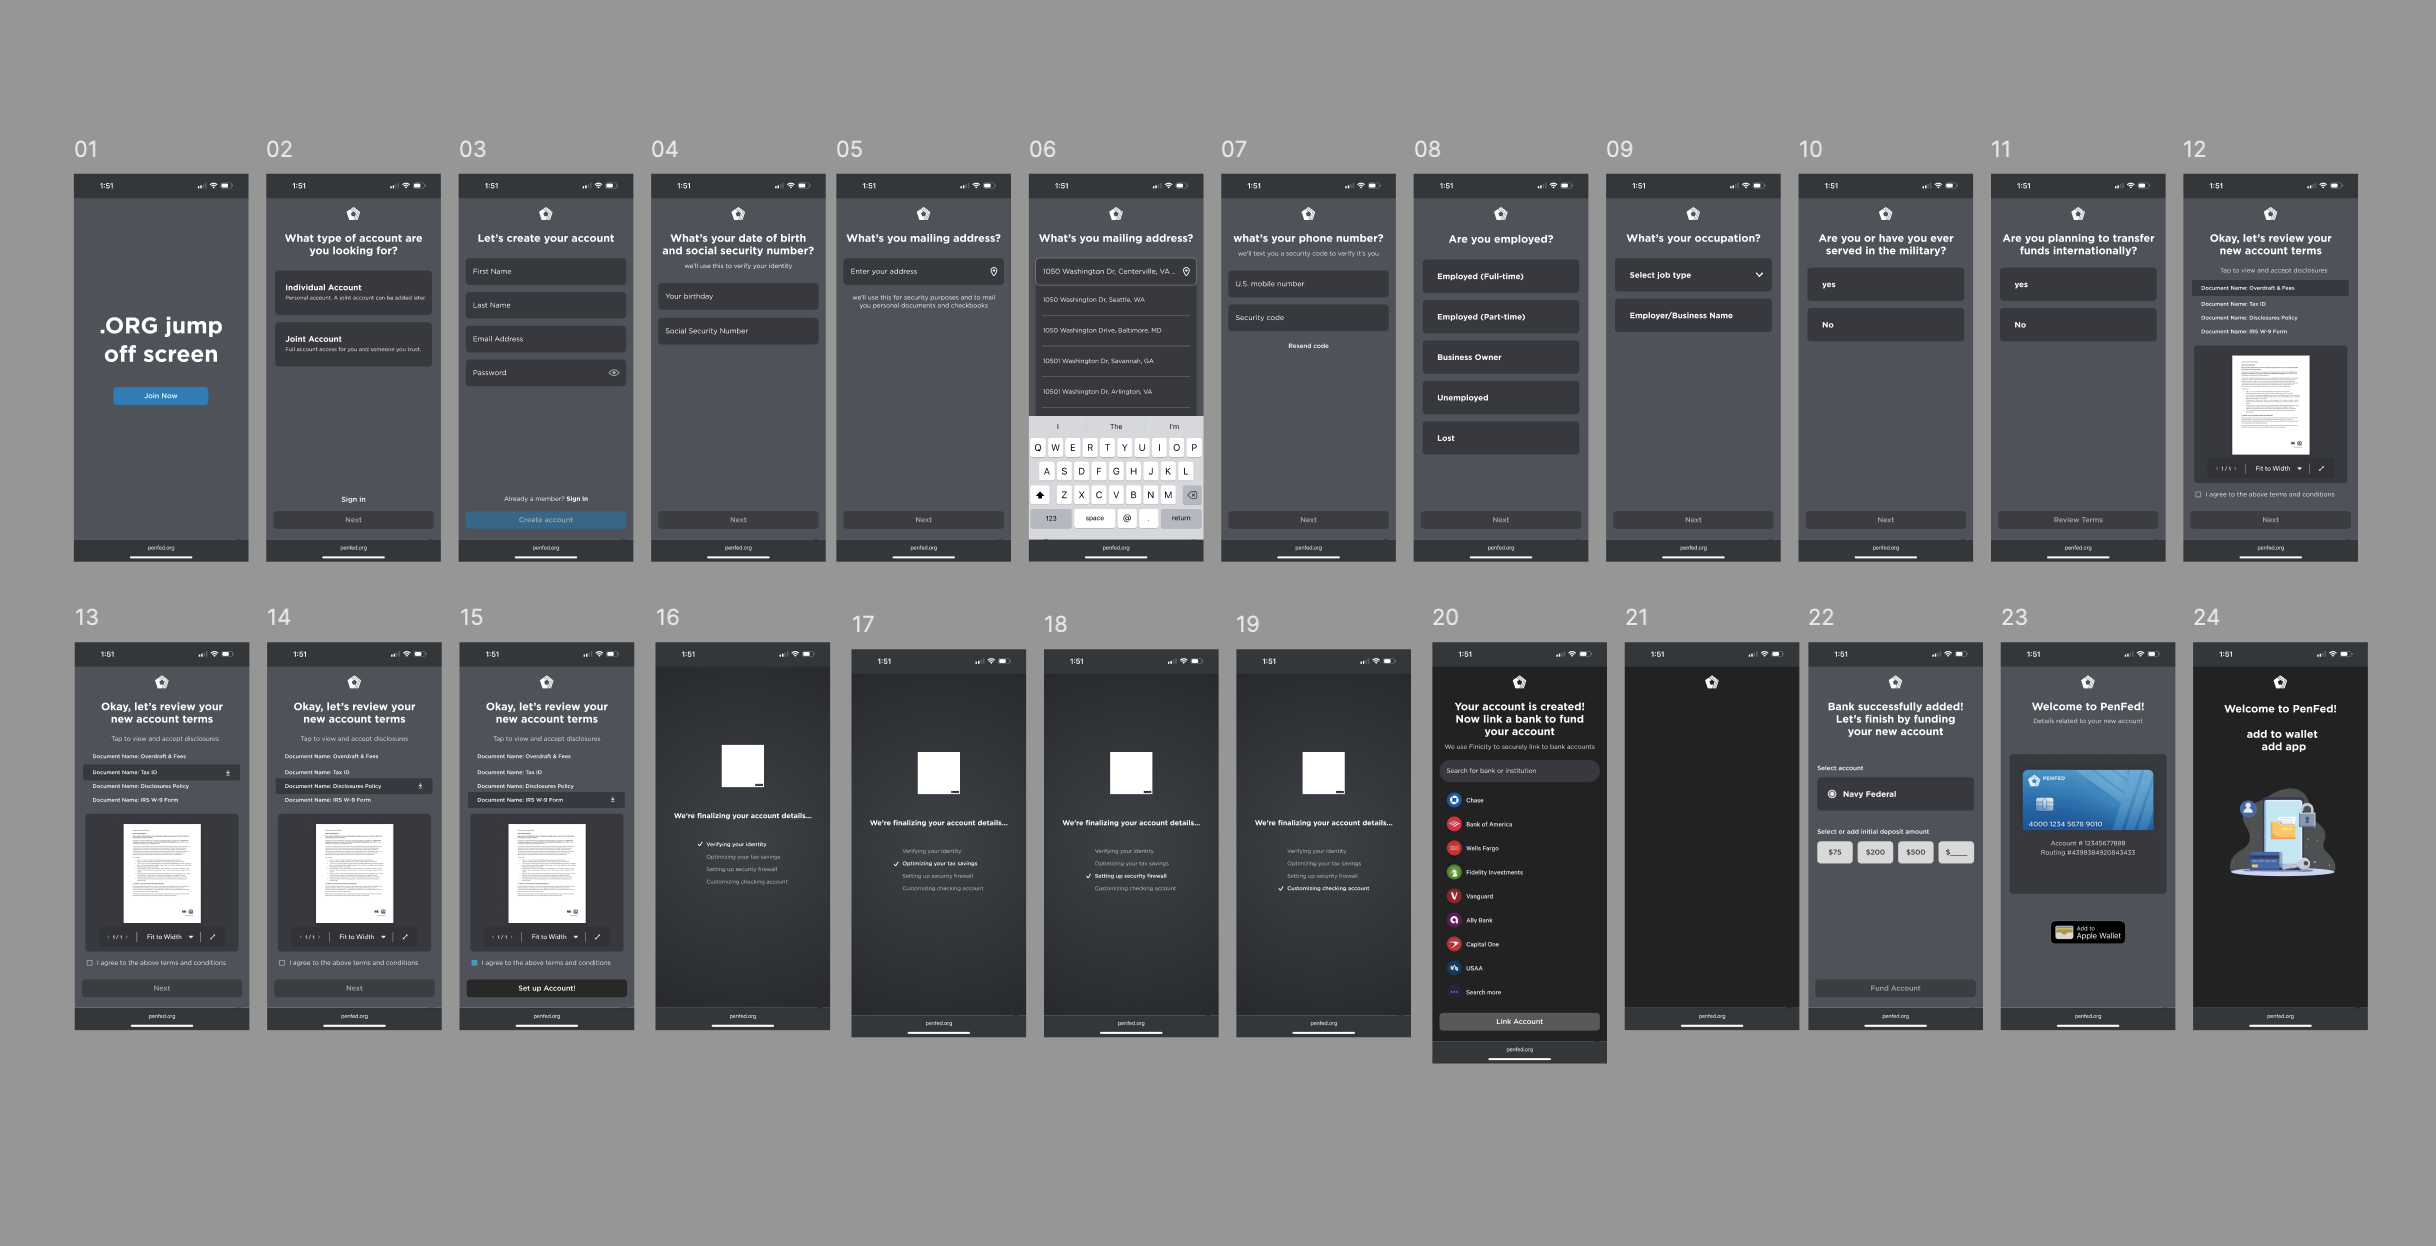Click Chase bank logo in screen 20
Screen dimensions: 2436x1246
pos(1454,800)
